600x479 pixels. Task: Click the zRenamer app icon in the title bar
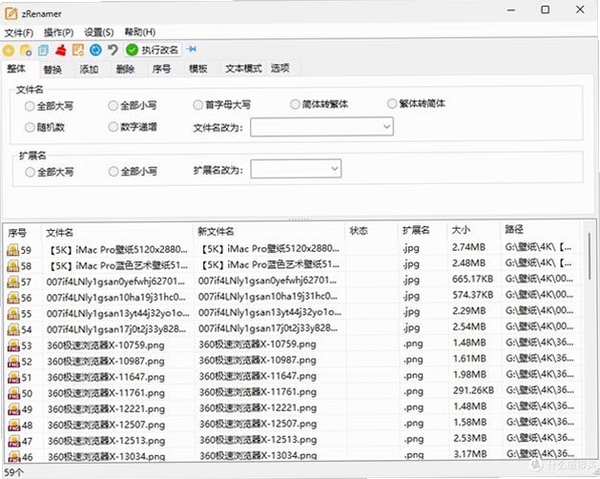(11, 14)
